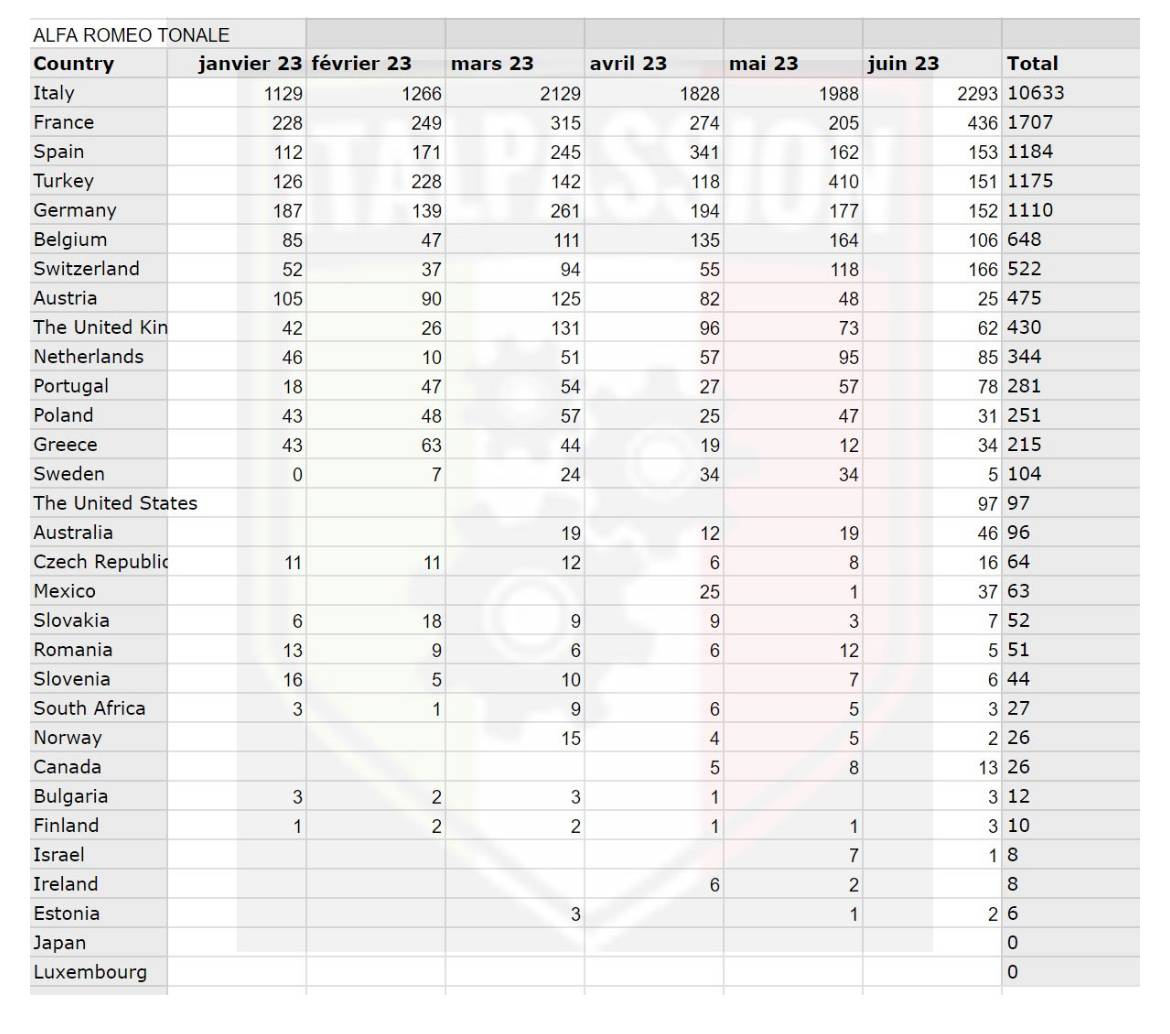Select Turkey's mai 23 value 410
This screenshot has height=1034, width=1170.
click(x=793, y=181)
